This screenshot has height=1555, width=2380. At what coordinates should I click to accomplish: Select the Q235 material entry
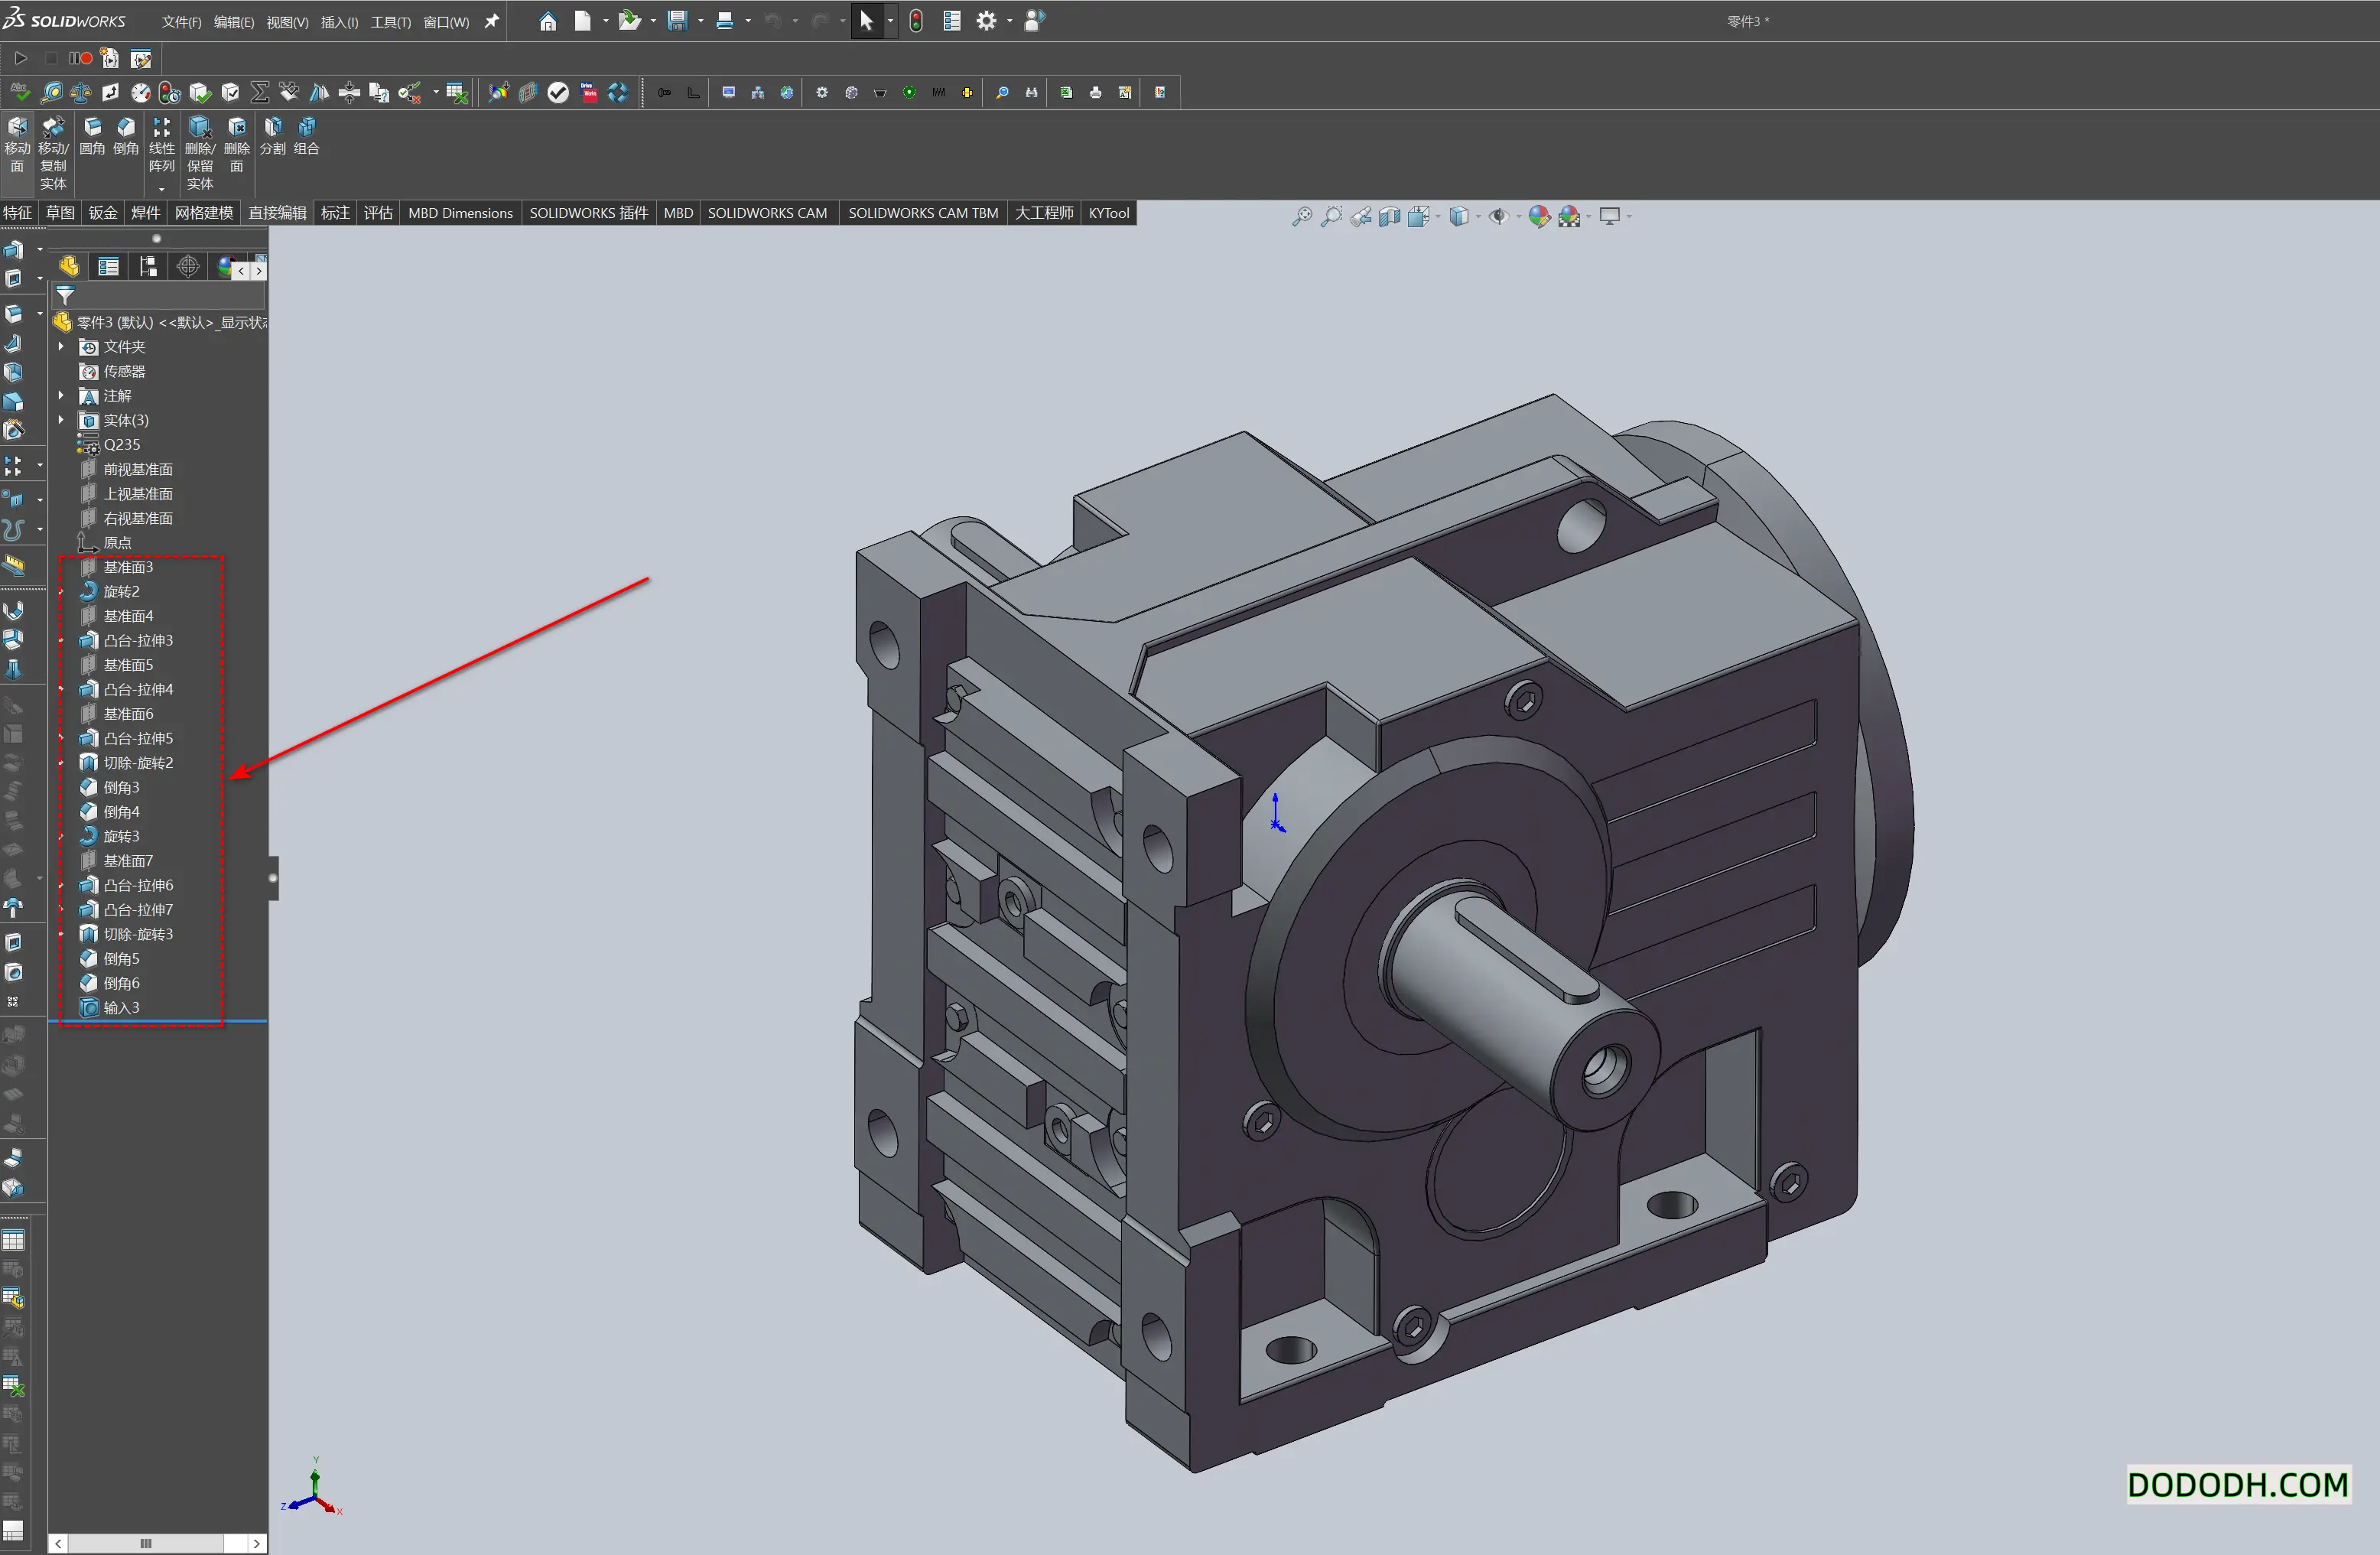coord(123,444)
